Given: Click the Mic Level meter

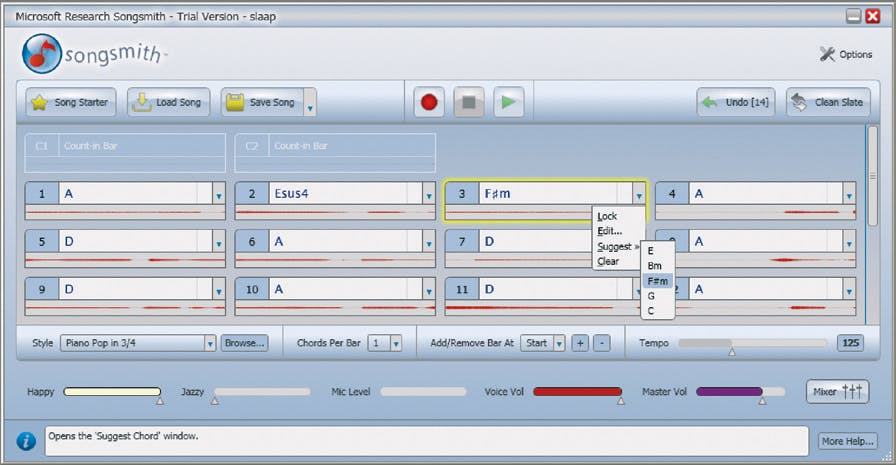Looking at the screenshot, I should [x=423, y=392].
